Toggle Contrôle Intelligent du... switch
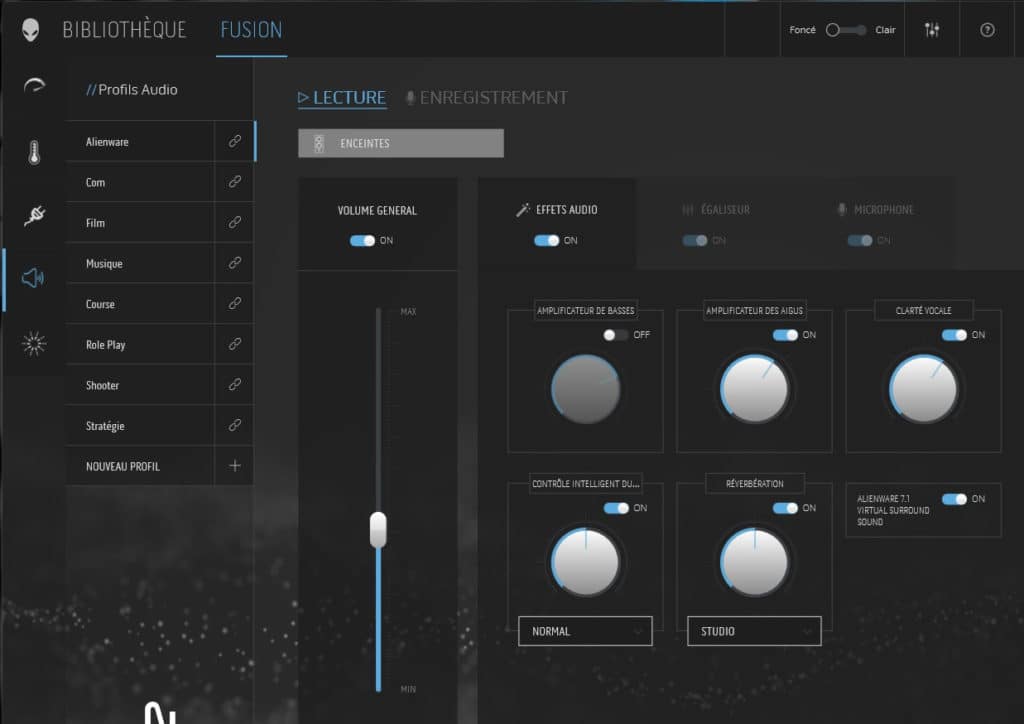 (616, 508)
